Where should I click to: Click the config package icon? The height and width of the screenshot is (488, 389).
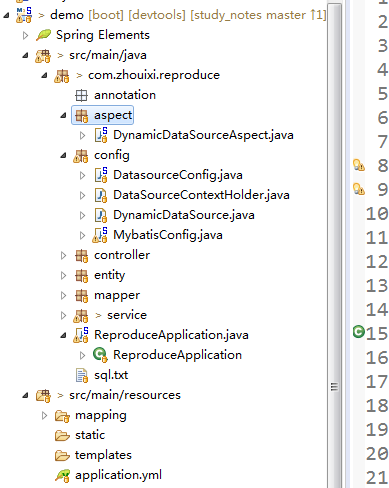[x=81, y=156]
